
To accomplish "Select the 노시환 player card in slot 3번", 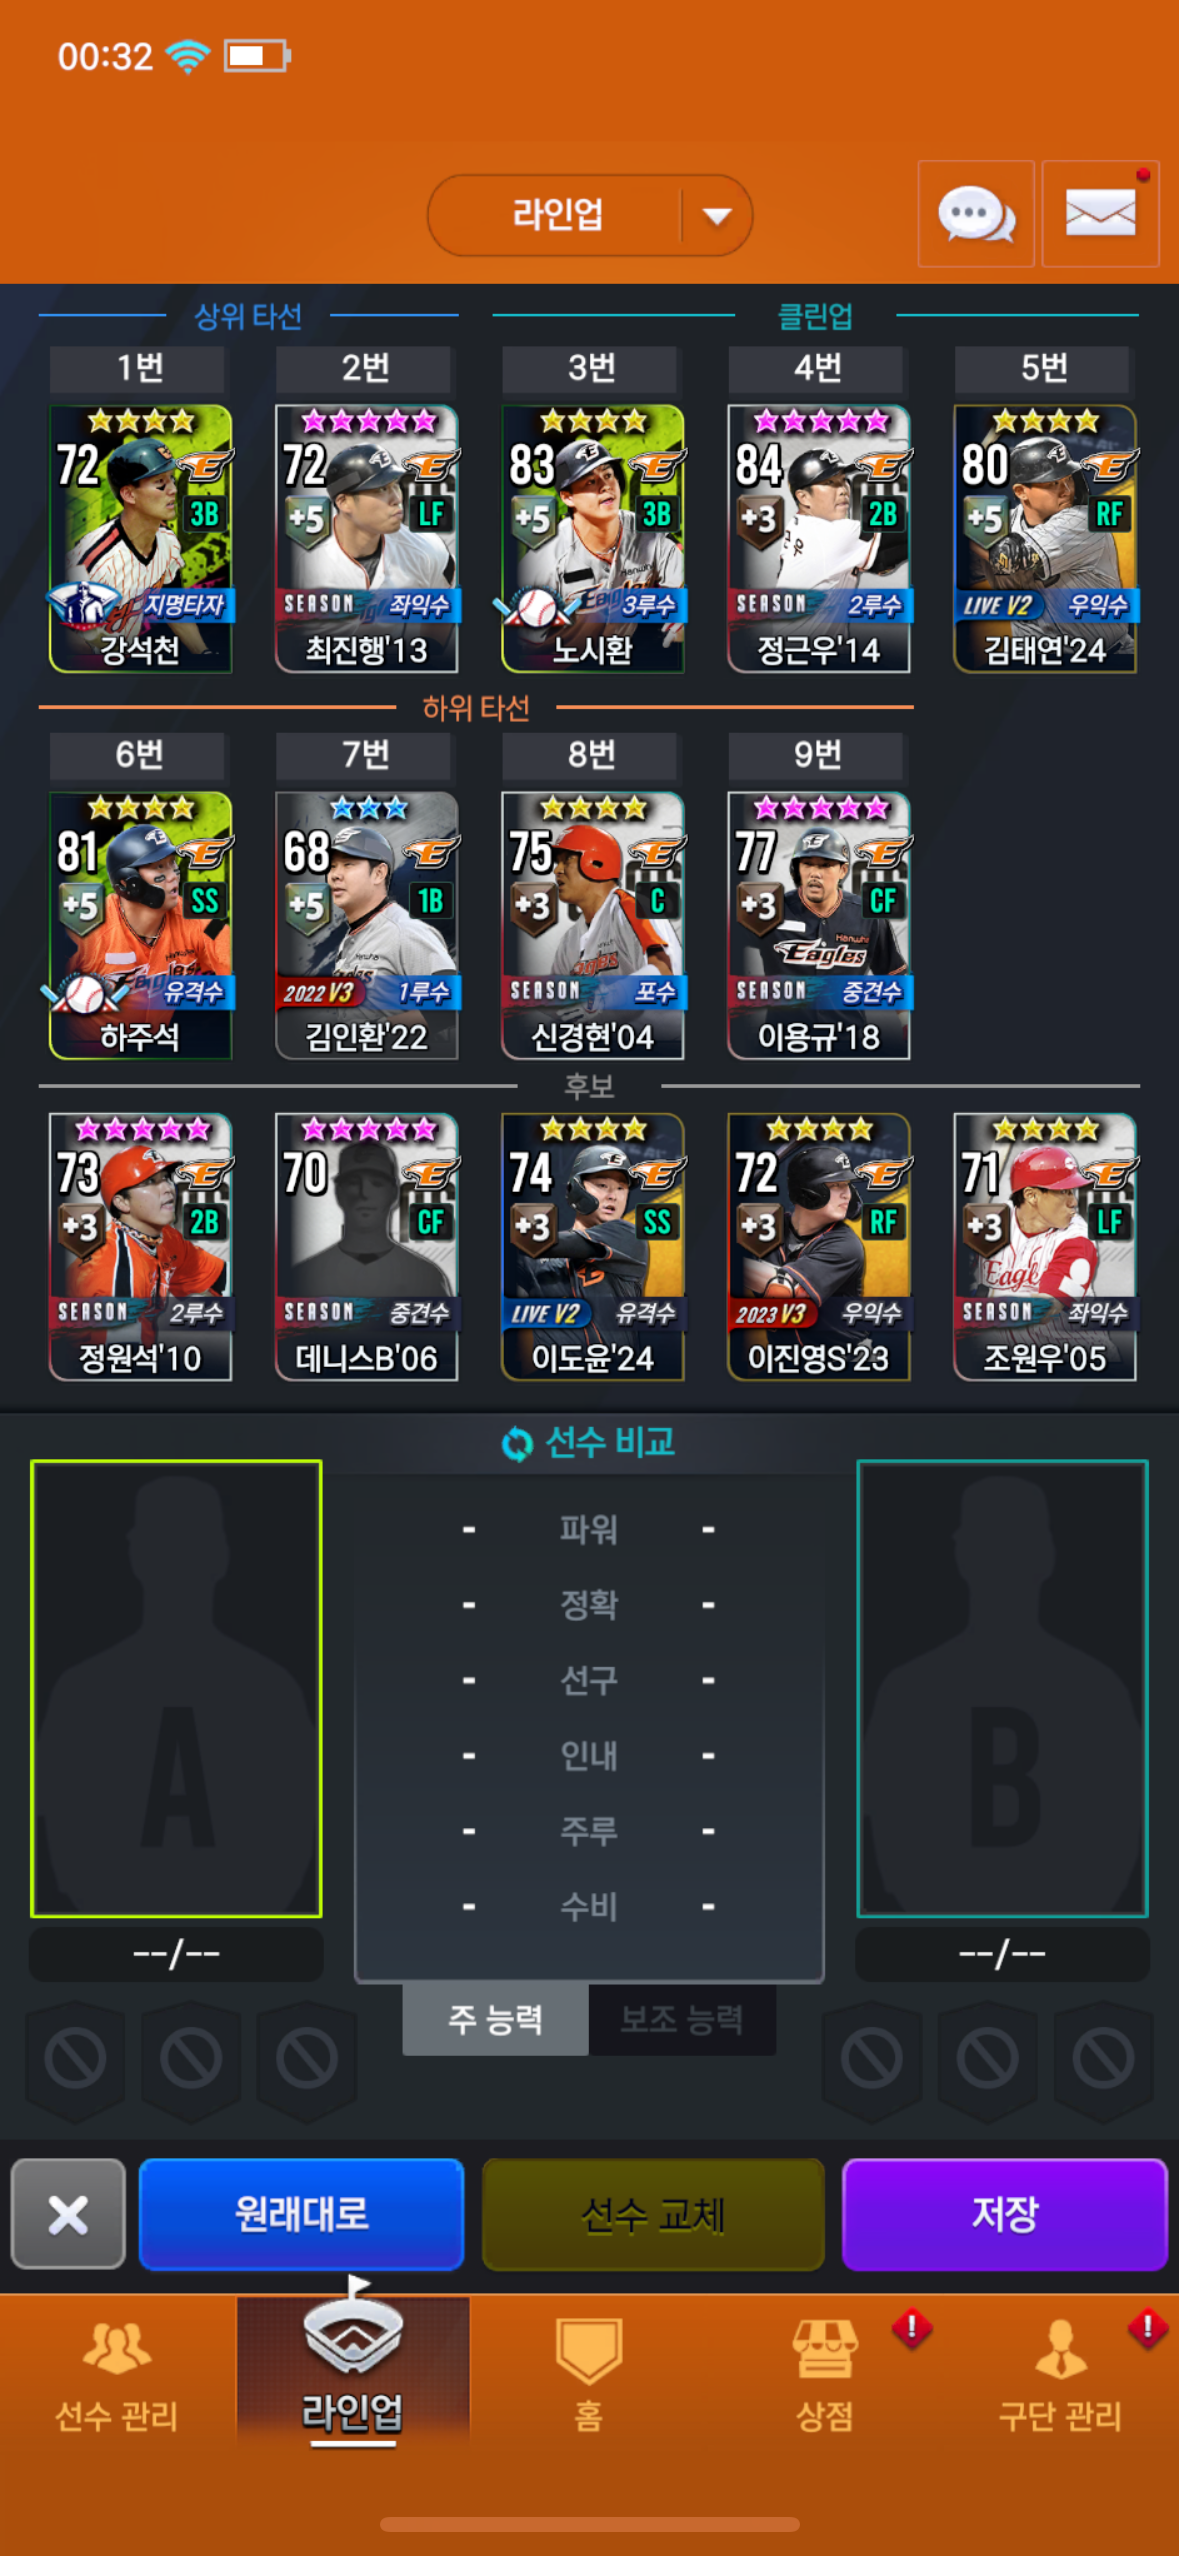I will [593, 539].
